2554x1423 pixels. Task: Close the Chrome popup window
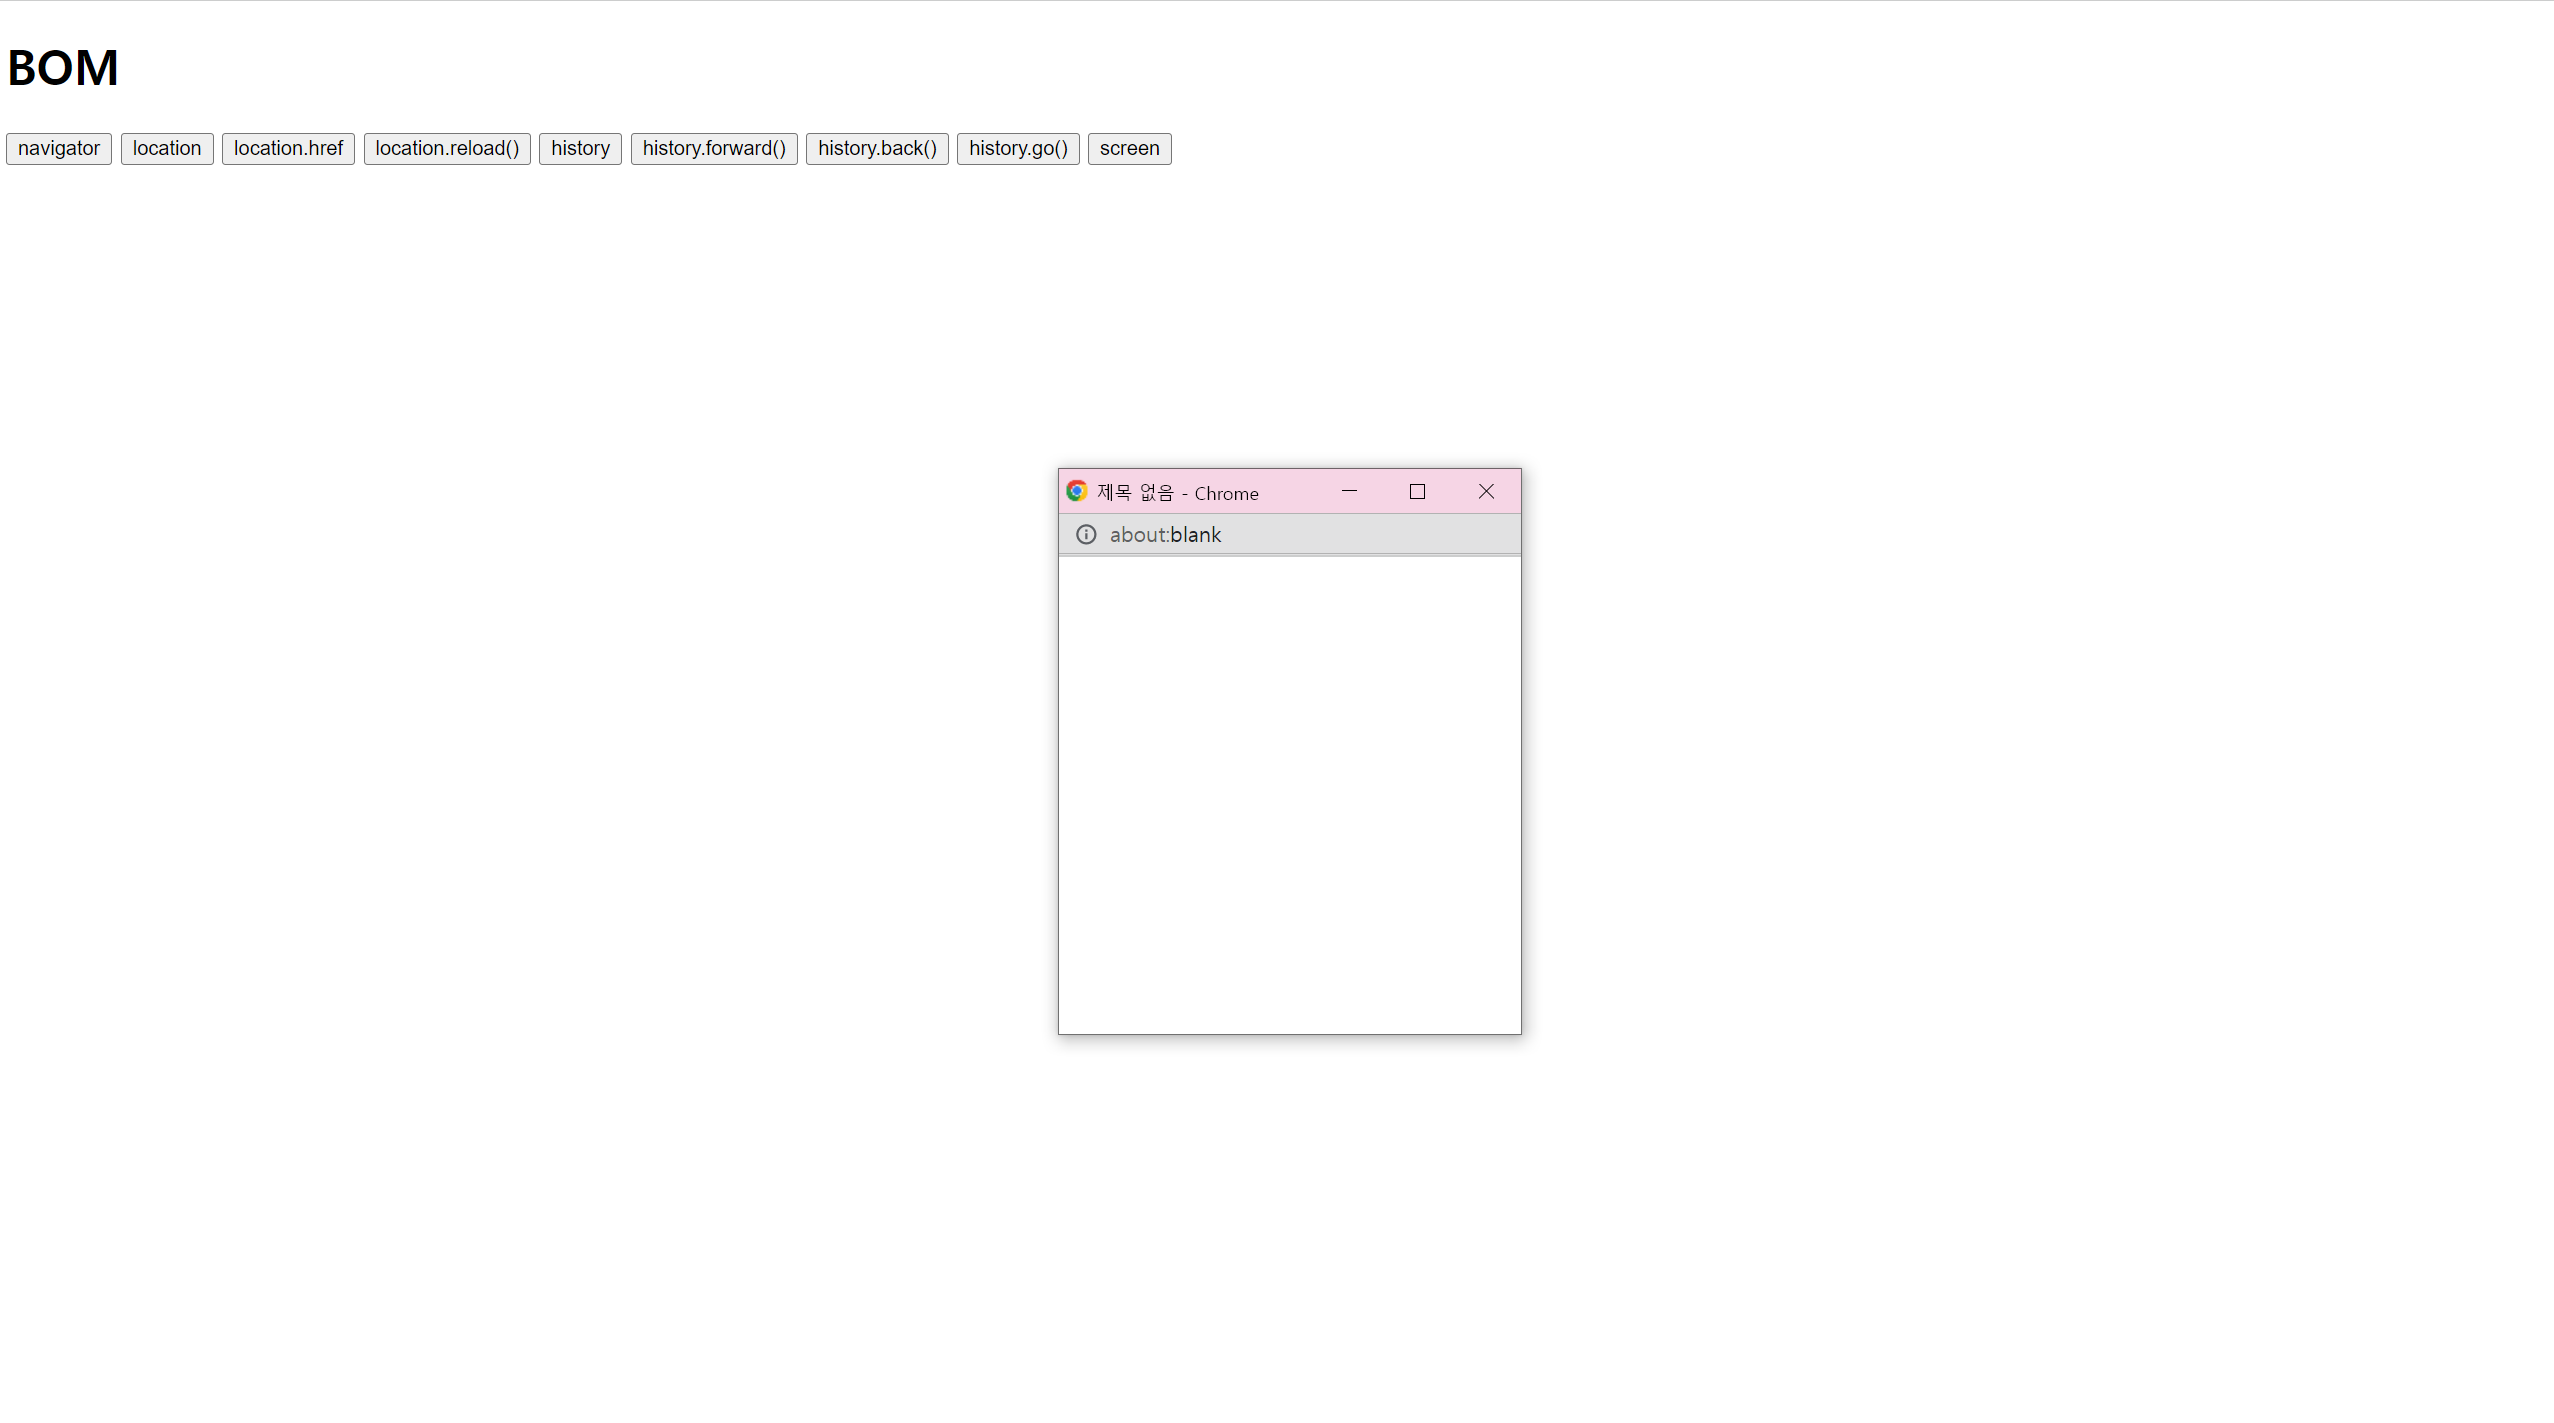pyautogui.click(x=1486, y=491)
